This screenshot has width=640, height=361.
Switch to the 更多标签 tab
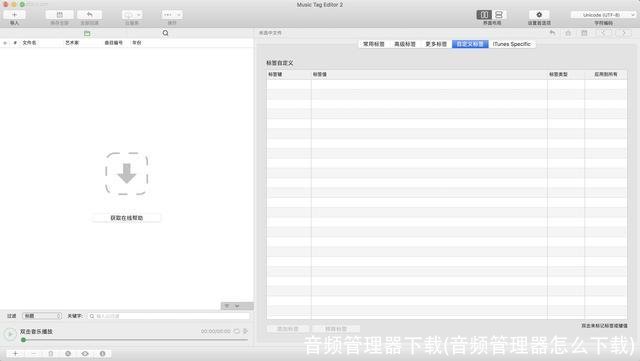click(x=436, y=44)
